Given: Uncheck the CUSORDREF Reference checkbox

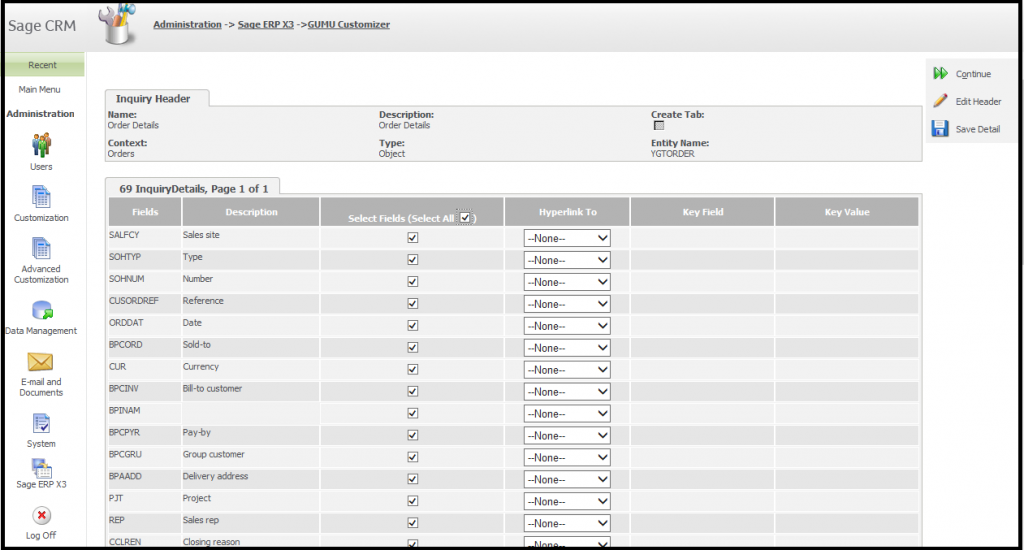Looking at the screenshot, I should 413,303.
